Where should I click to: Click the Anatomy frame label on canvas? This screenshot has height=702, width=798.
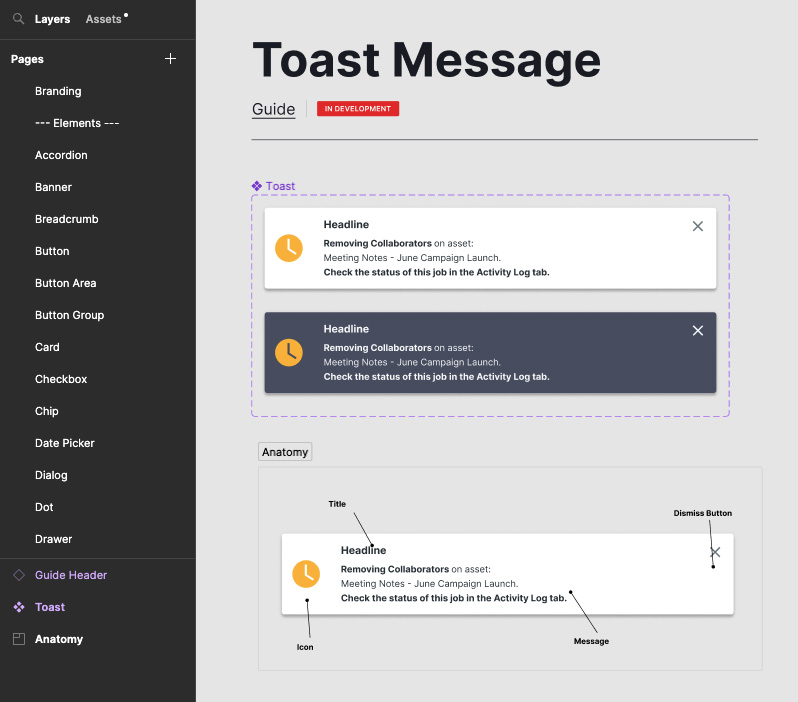(x=285, y=452)
